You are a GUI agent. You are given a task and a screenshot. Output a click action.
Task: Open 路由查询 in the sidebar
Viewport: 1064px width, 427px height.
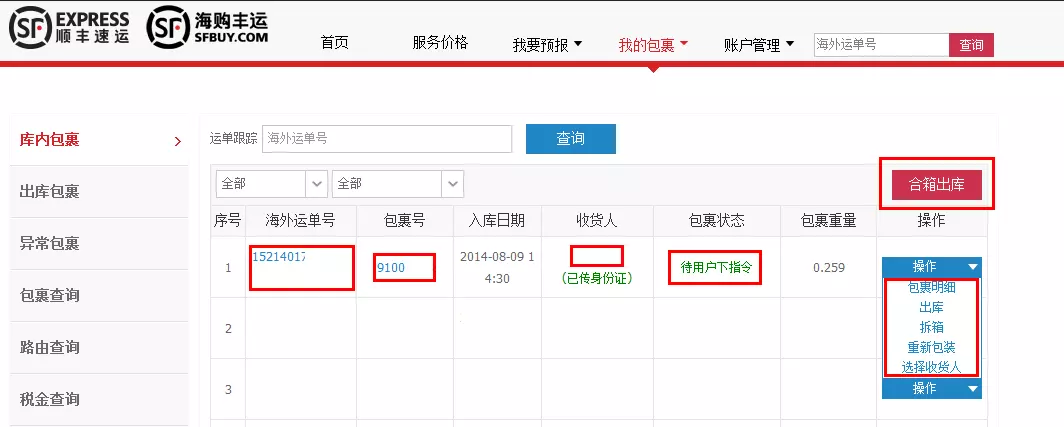(98, 347)
